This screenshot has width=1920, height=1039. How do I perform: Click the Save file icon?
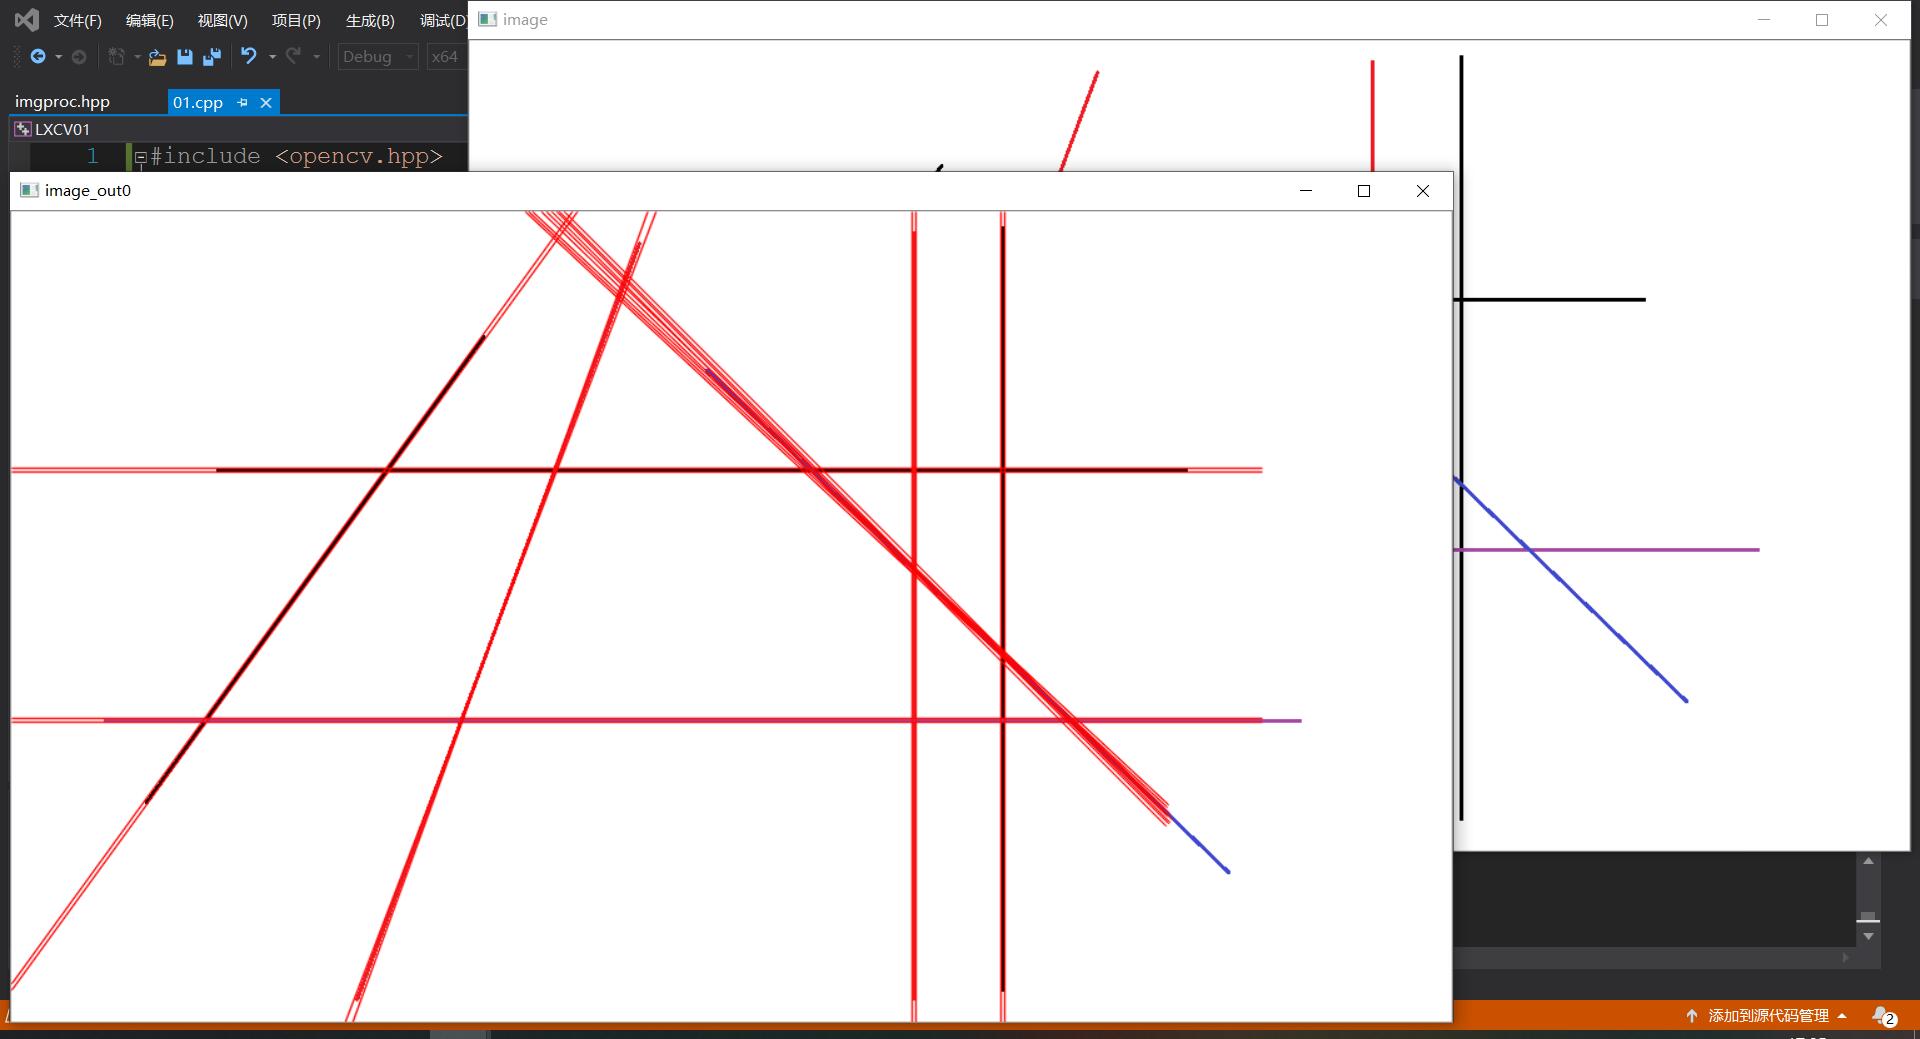[184, 57]
